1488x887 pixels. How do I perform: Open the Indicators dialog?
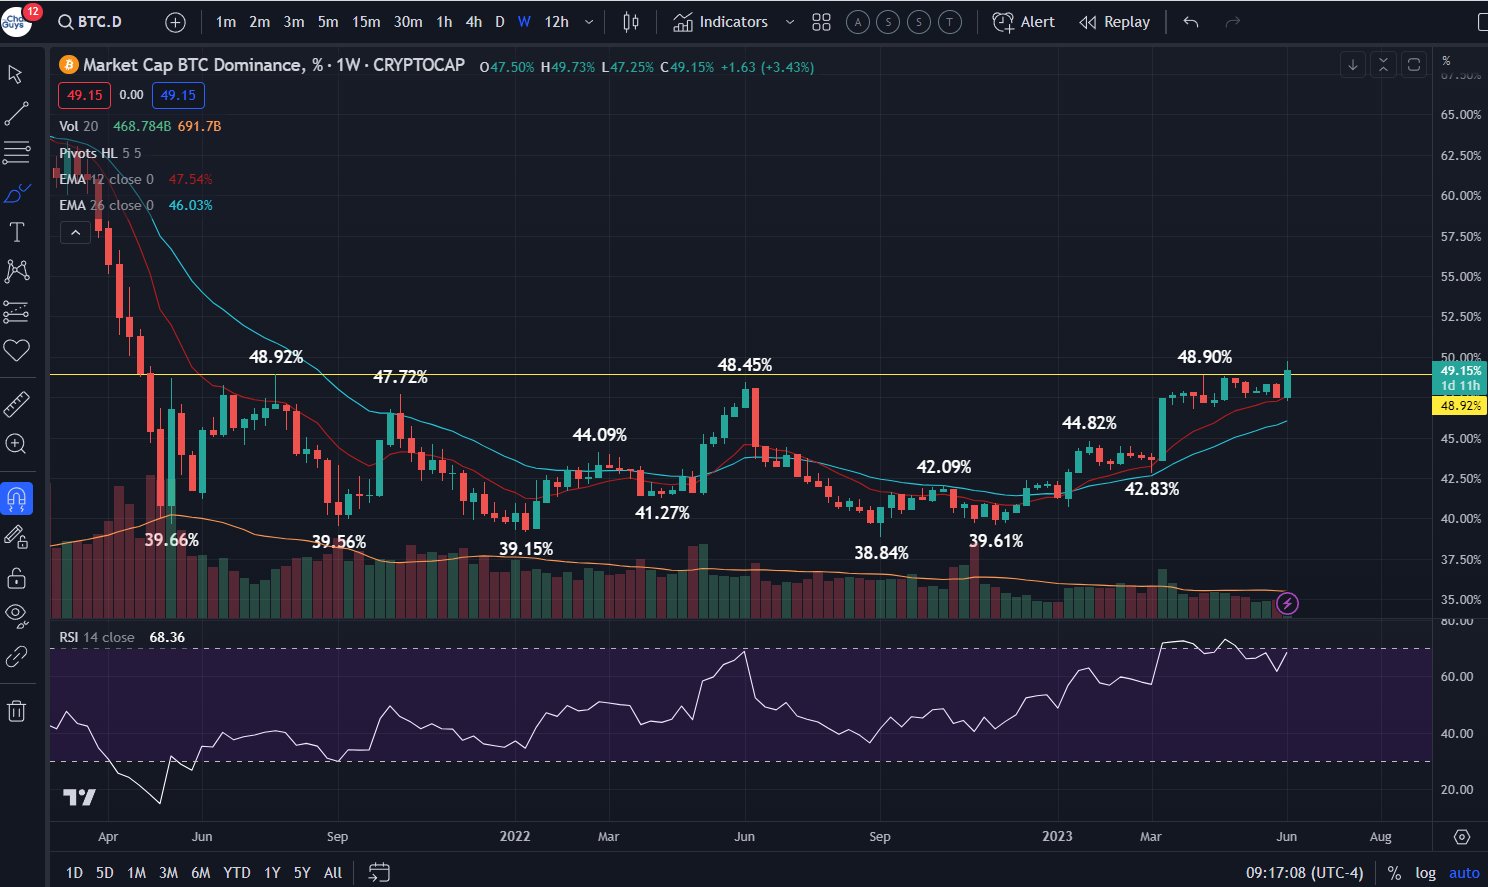[721, 22]
